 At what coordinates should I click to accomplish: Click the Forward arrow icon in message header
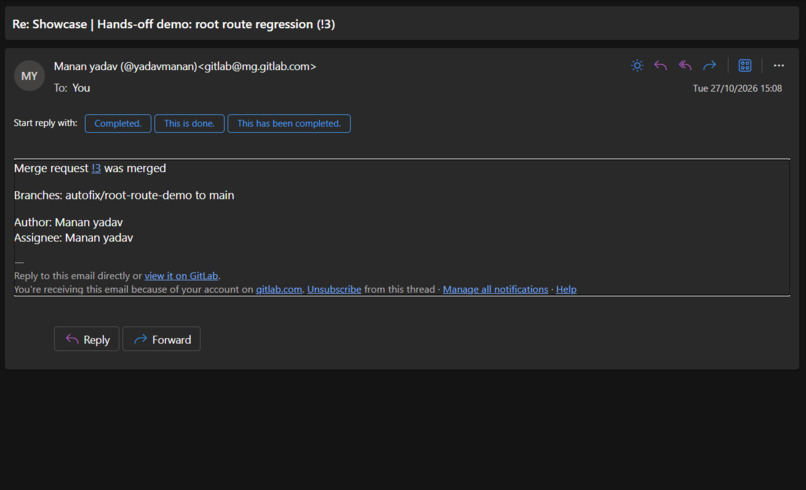(709, 66)
